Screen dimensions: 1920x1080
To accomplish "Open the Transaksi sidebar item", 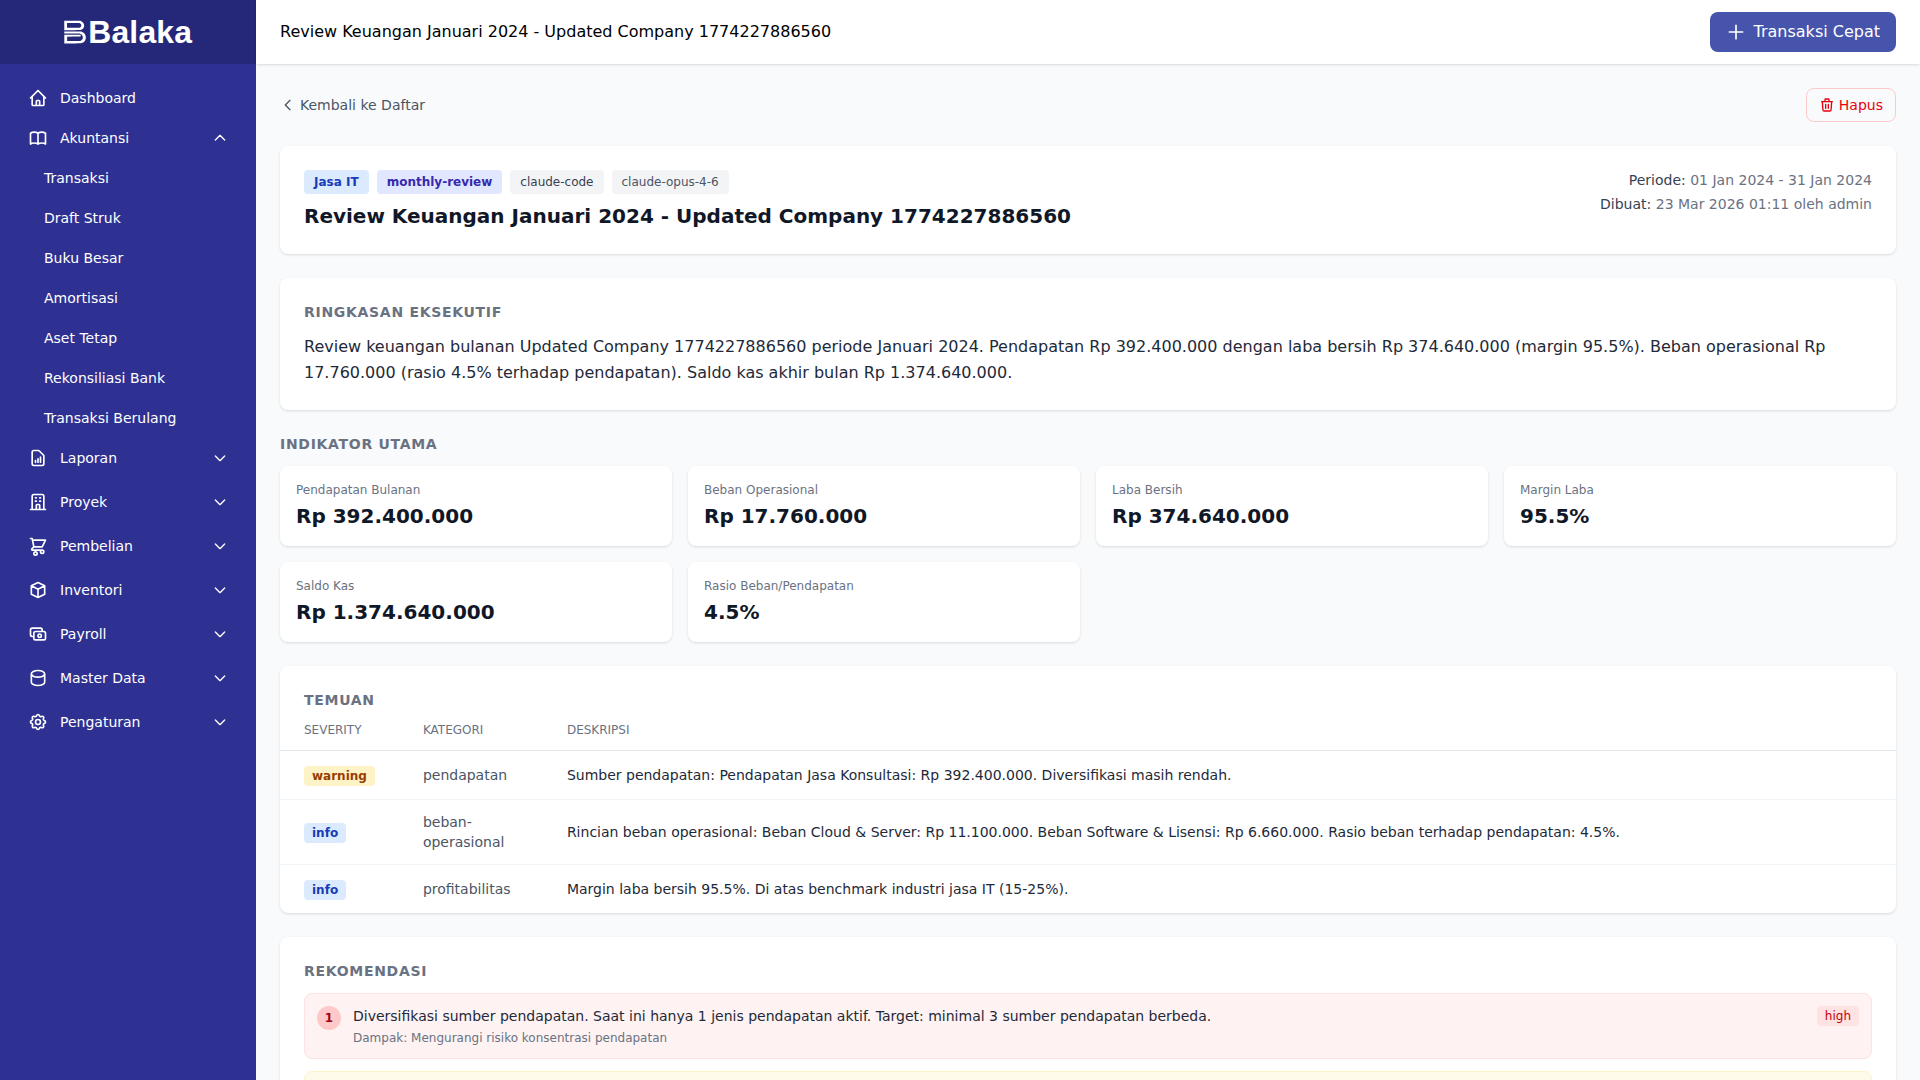I will (76, 178).
